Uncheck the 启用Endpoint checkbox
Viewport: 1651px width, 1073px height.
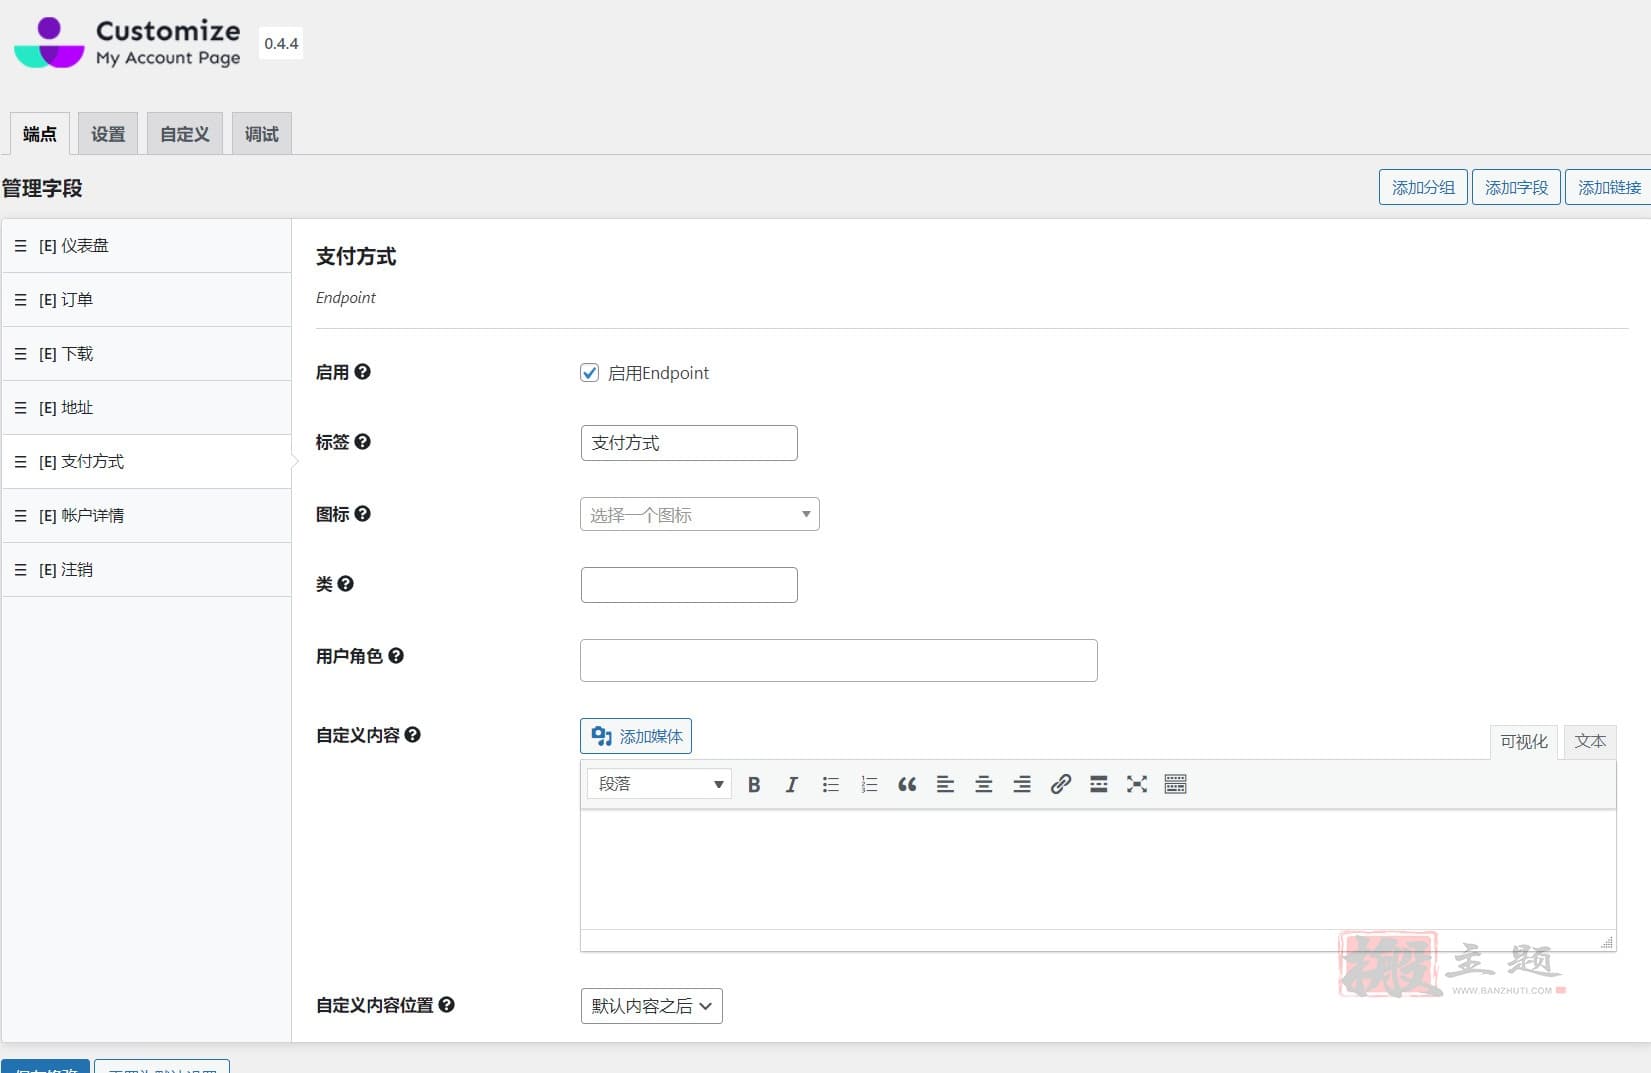(590, 373)
